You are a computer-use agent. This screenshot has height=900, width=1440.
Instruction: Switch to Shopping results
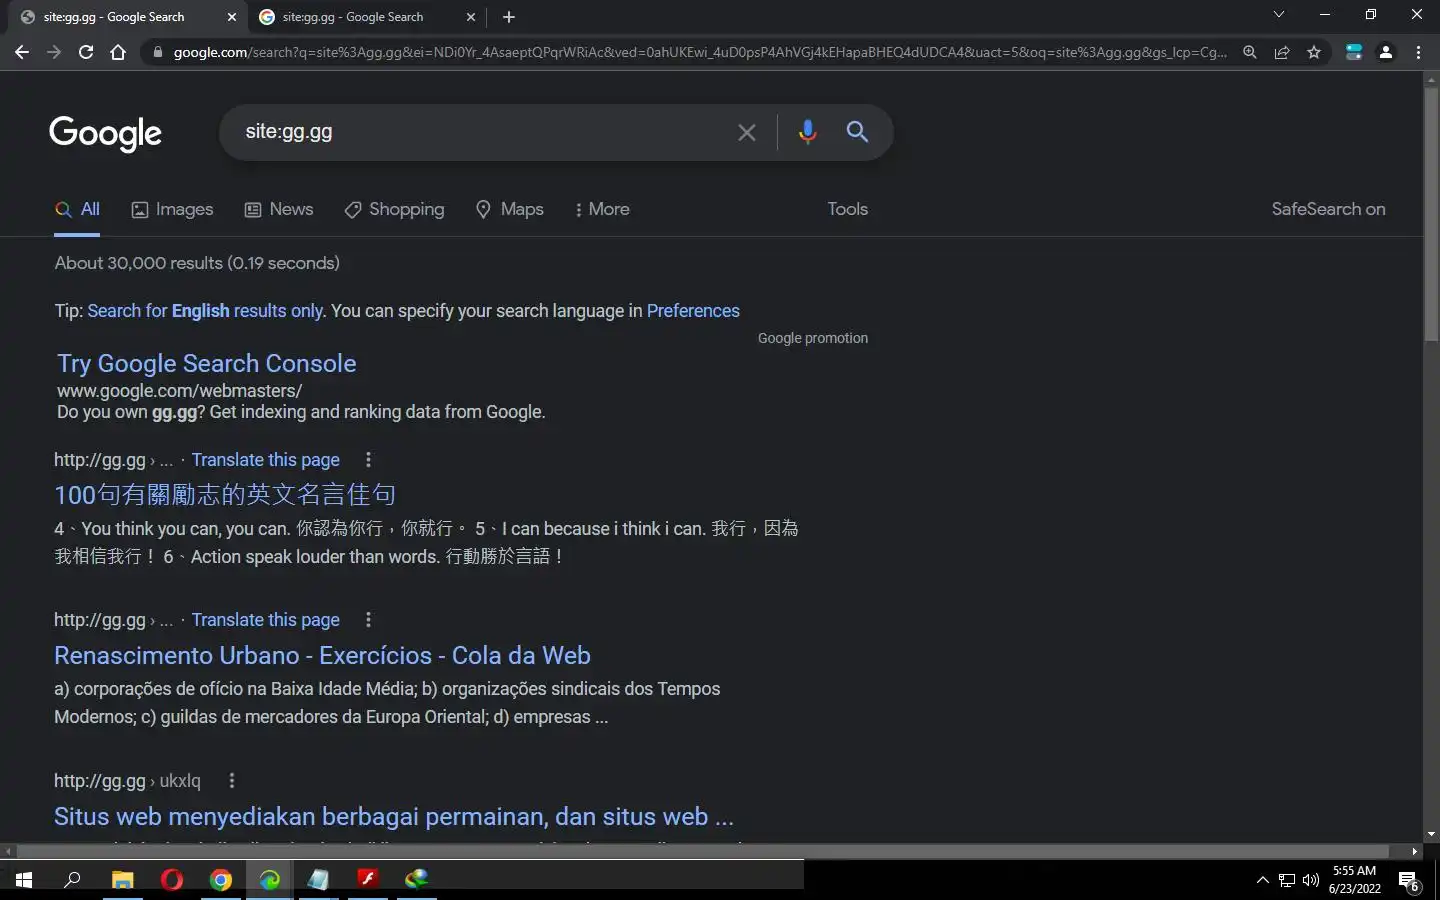(394, 210)
